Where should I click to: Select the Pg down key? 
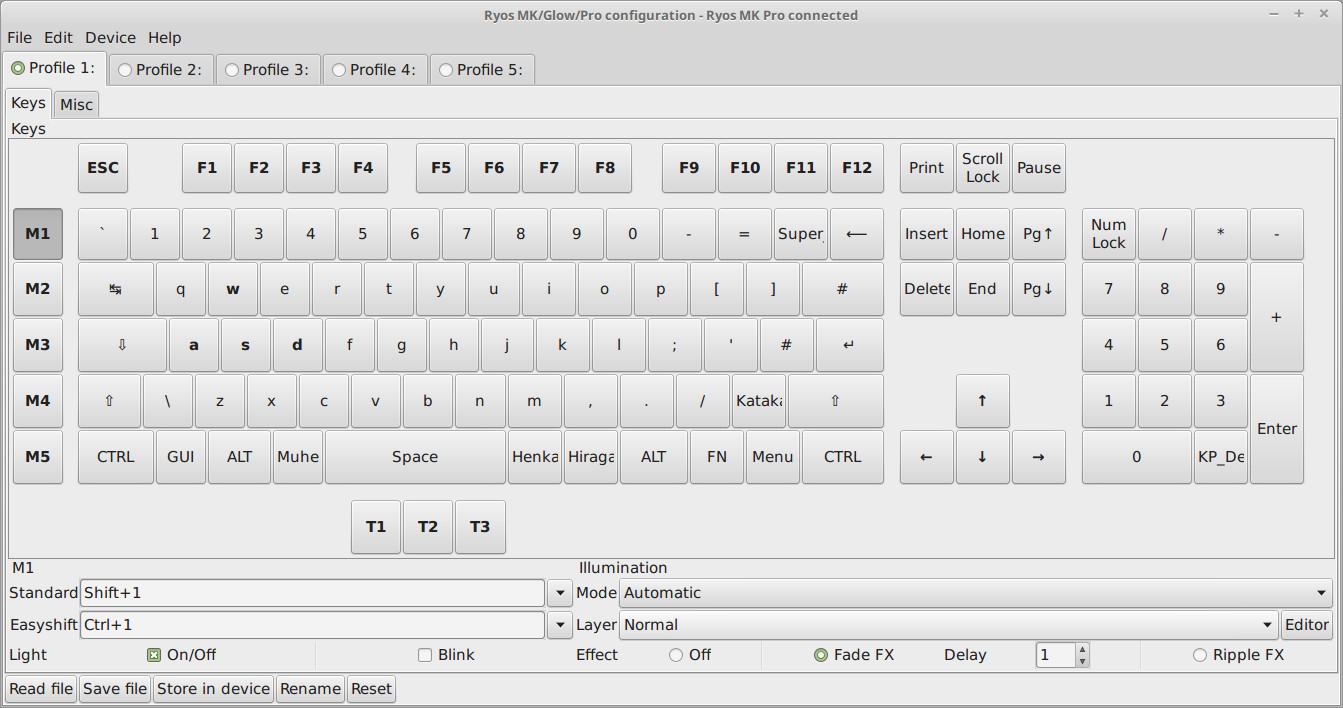point(1038,289)
